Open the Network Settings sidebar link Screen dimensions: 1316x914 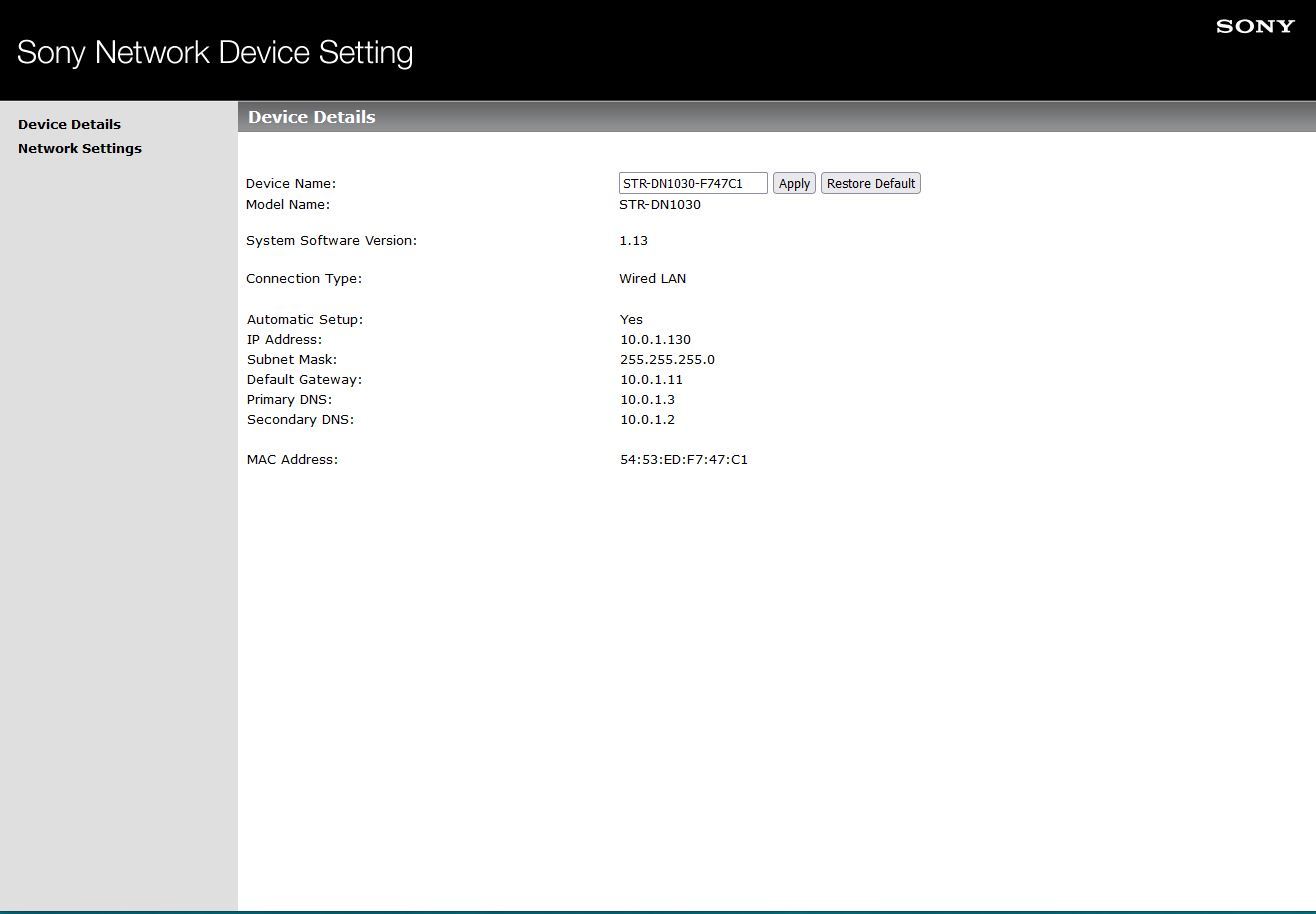tap(80, 149)
